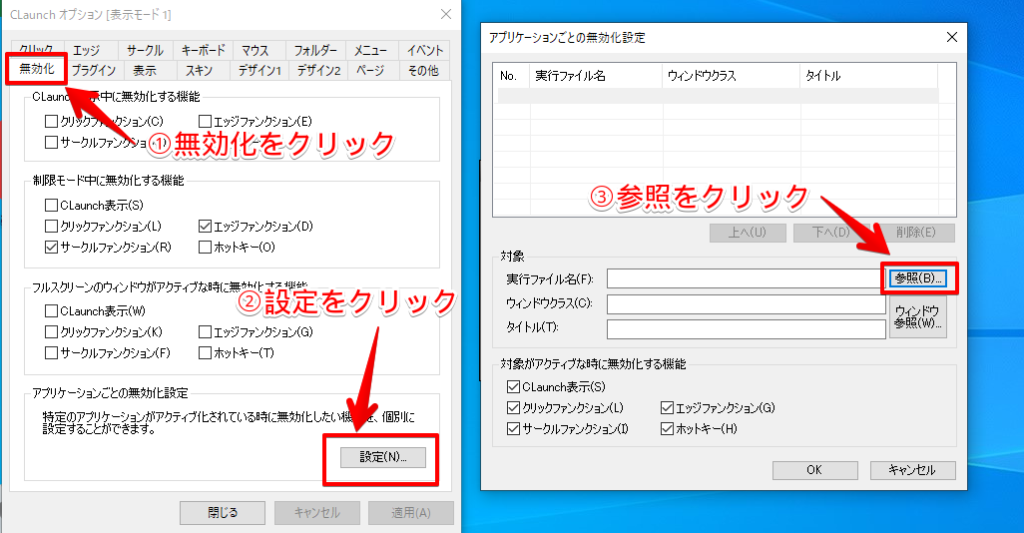This screenshot has height=533, width=1024.
Task: Click the ウィンドウクラス column header
Action: (731, 76)
